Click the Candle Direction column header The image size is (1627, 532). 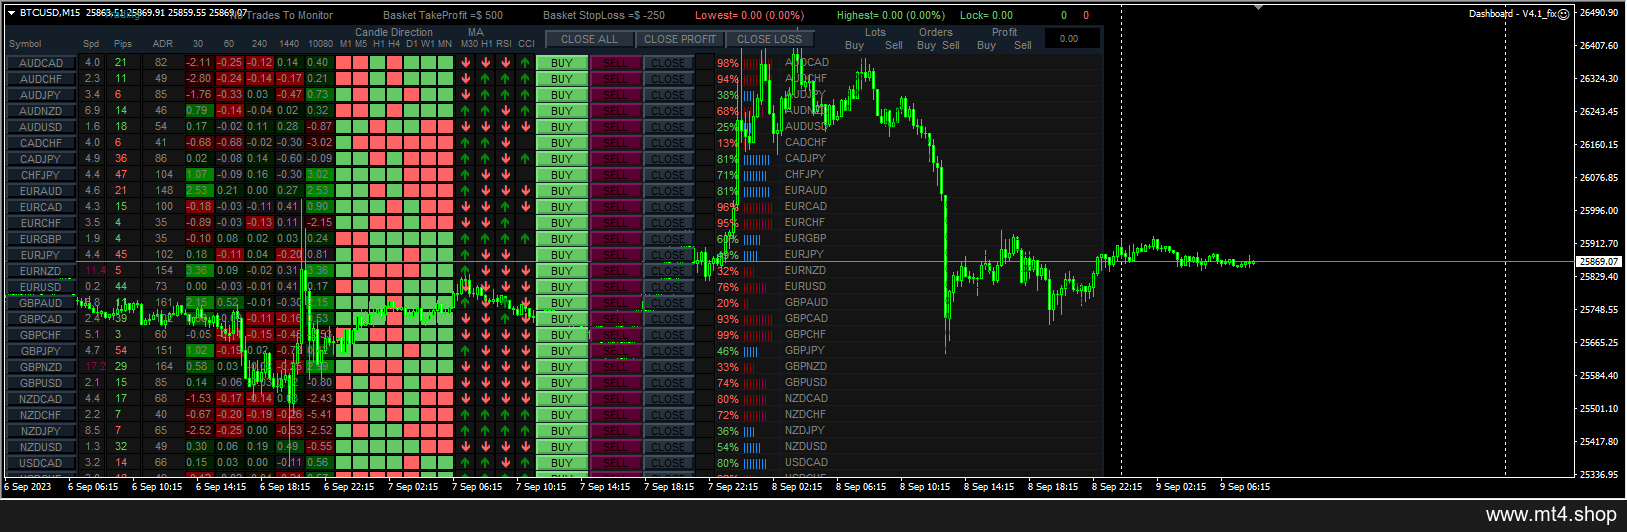(x=394, y=32)
